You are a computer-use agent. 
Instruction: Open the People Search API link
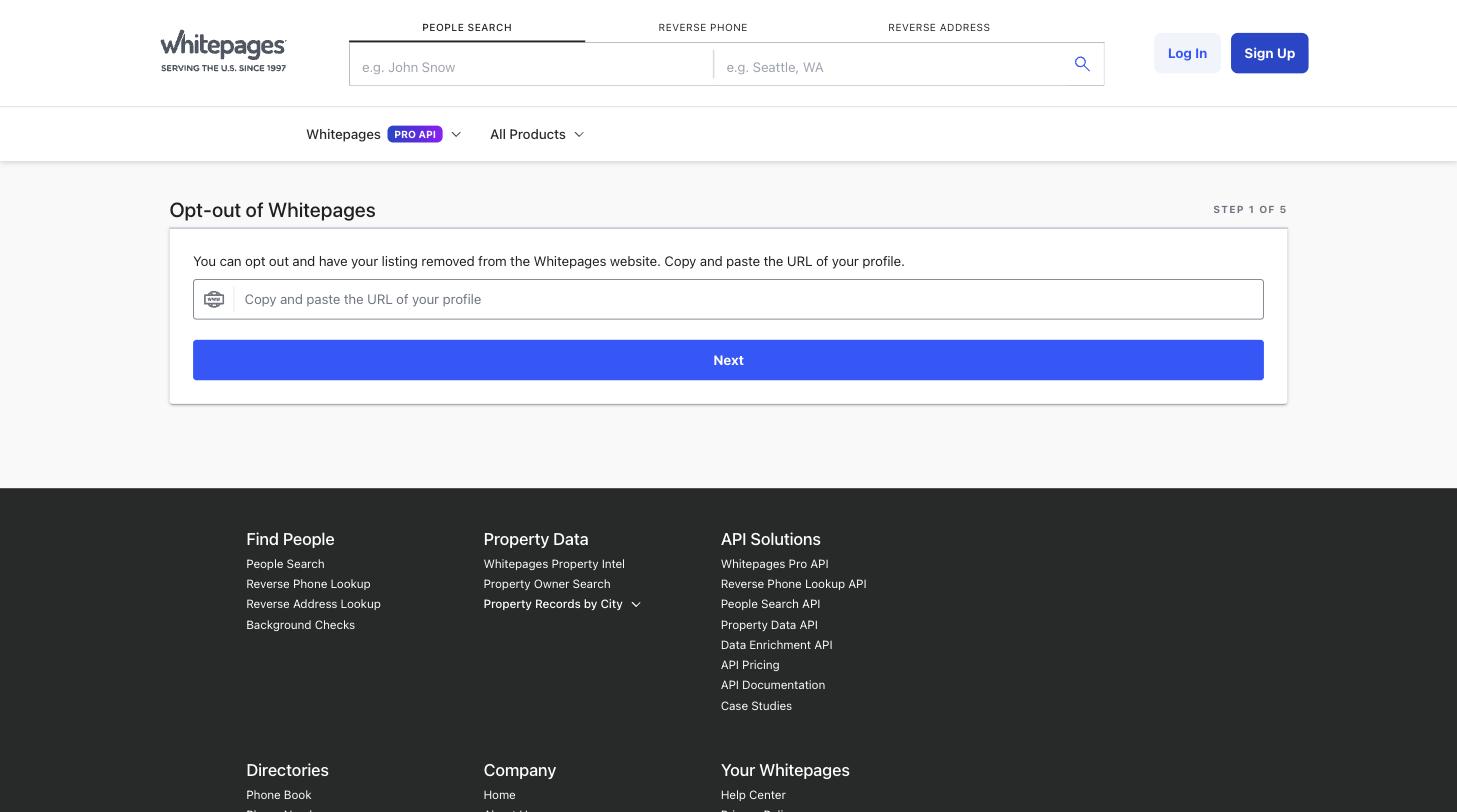click(770, 604)
